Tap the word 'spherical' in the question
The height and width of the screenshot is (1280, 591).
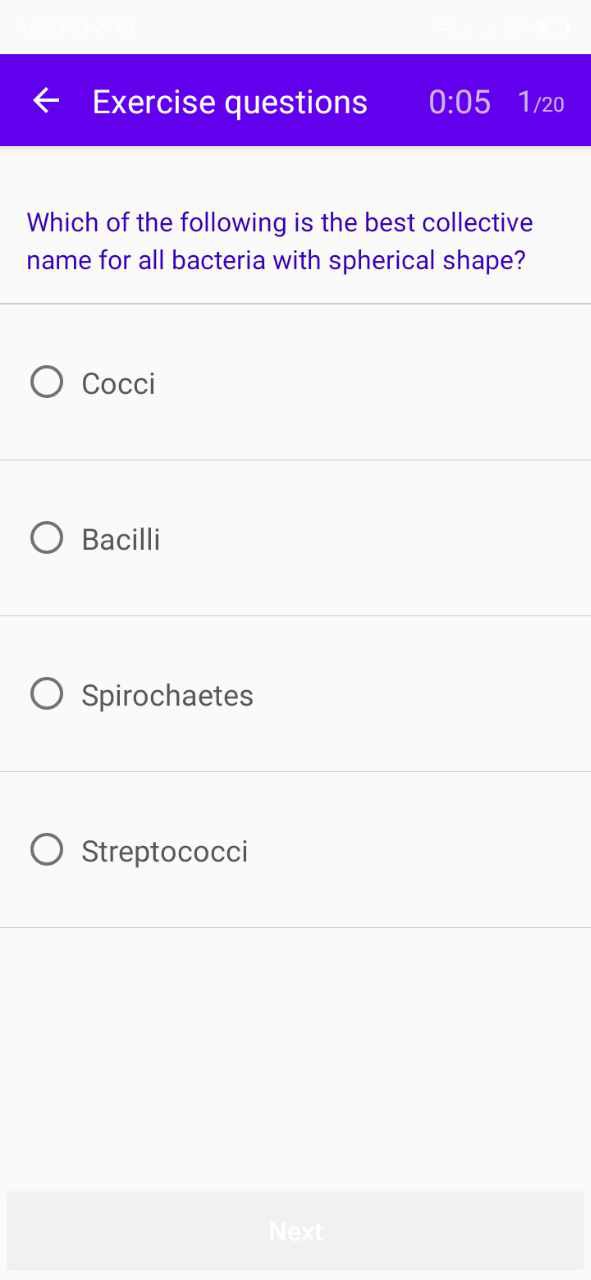coord(383,261)
